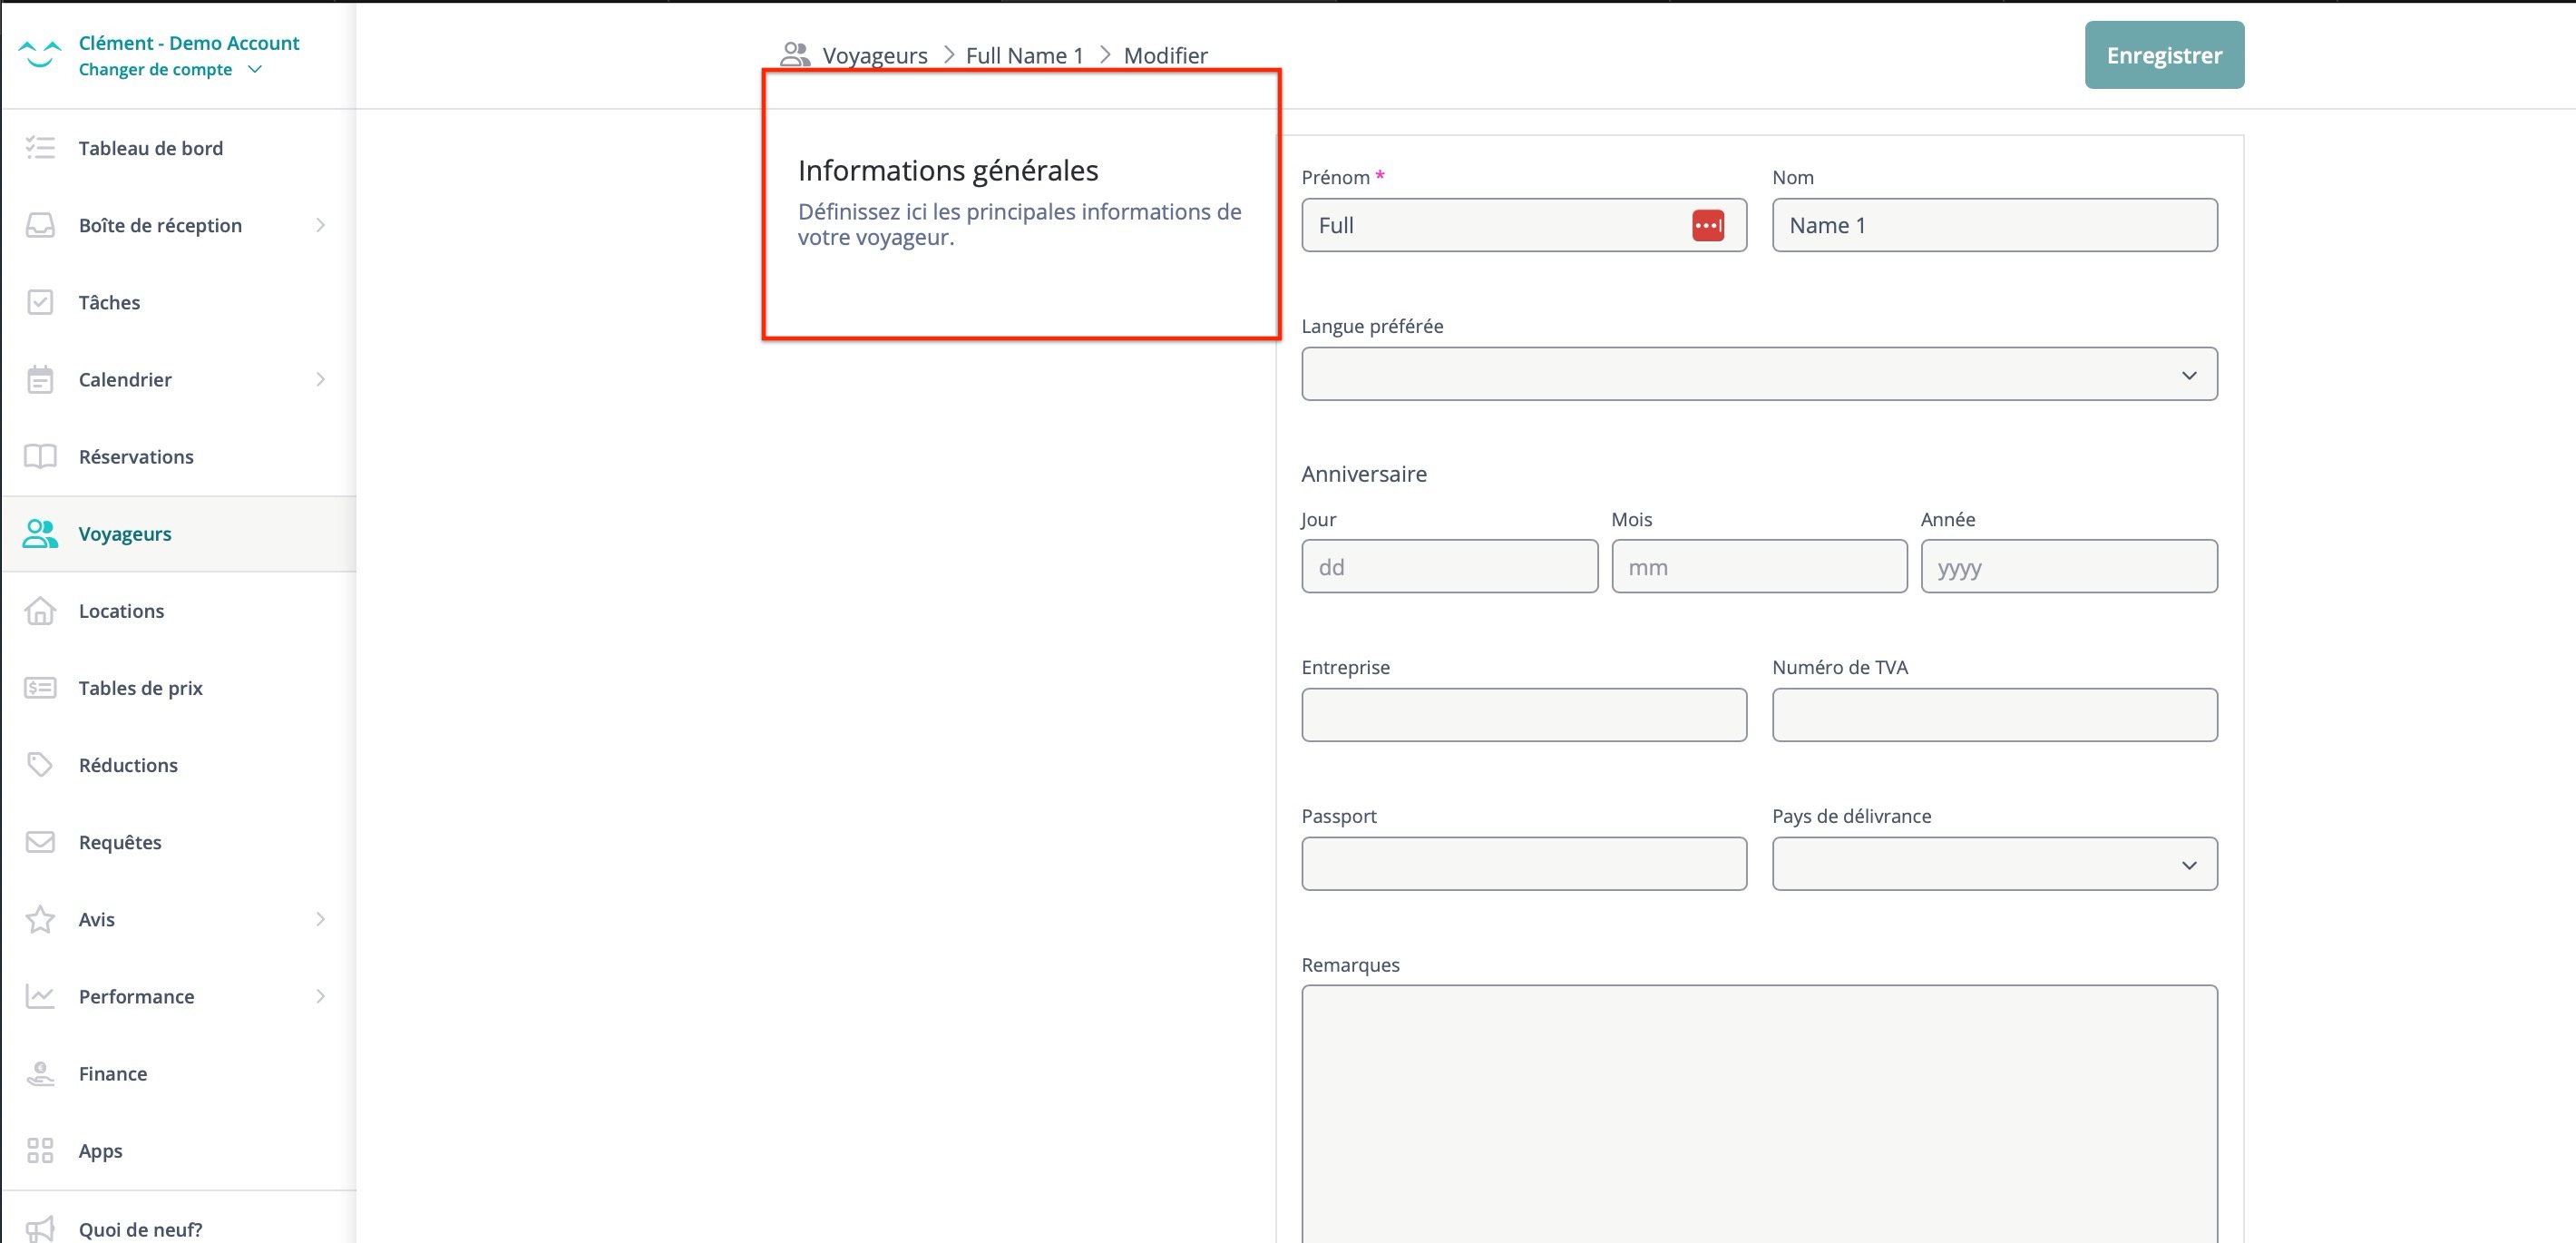Viewport: 2576px width, 1243px height.
Task: Click the Tableau de bord checklist icon
Action: pyautogui.click(x=40, y=148)
